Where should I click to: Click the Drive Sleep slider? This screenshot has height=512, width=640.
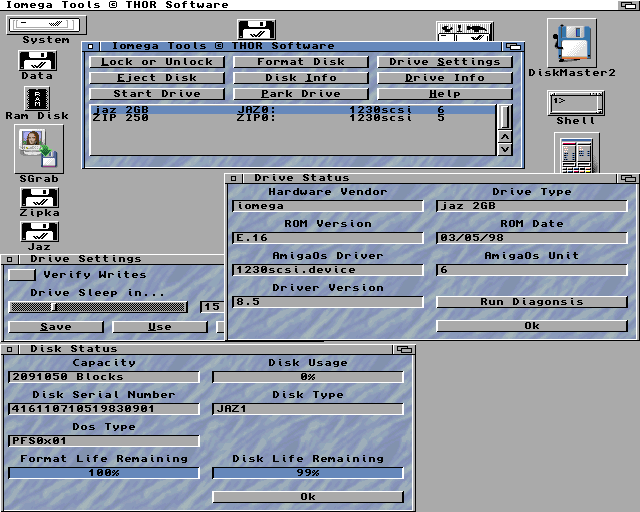tap(98, 307)
